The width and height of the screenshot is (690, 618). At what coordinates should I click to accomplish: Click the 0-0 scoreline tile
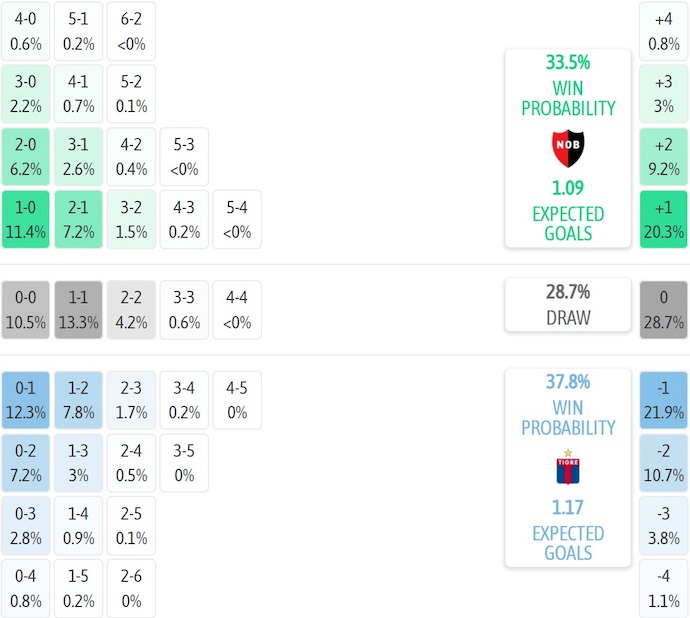[26, 309]
